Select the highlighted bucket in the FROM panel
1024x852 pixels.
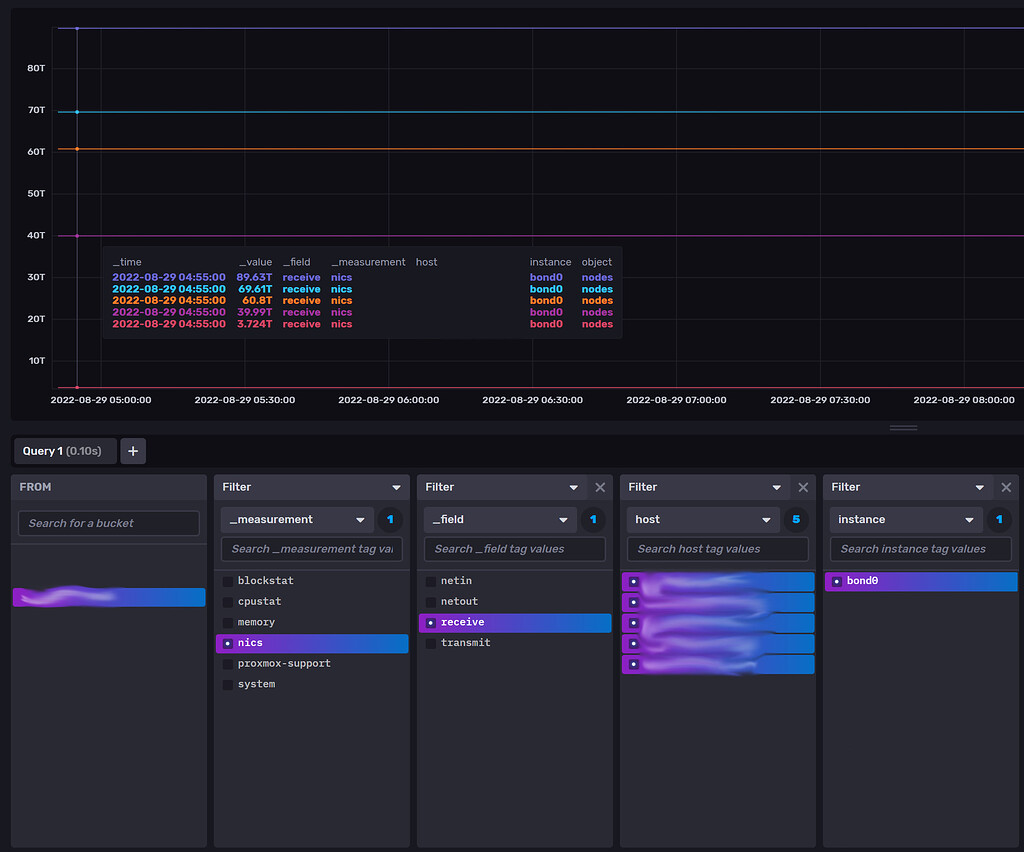tap(108, 597)
